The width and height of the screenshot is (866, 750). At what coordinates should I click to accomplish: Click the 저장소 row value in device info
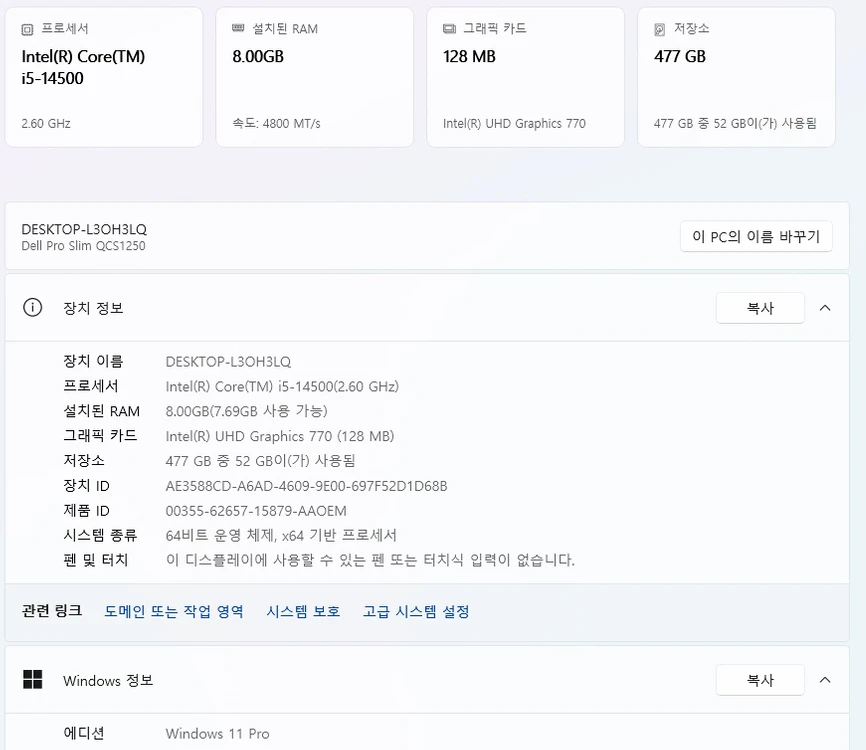tap(260, 461)
